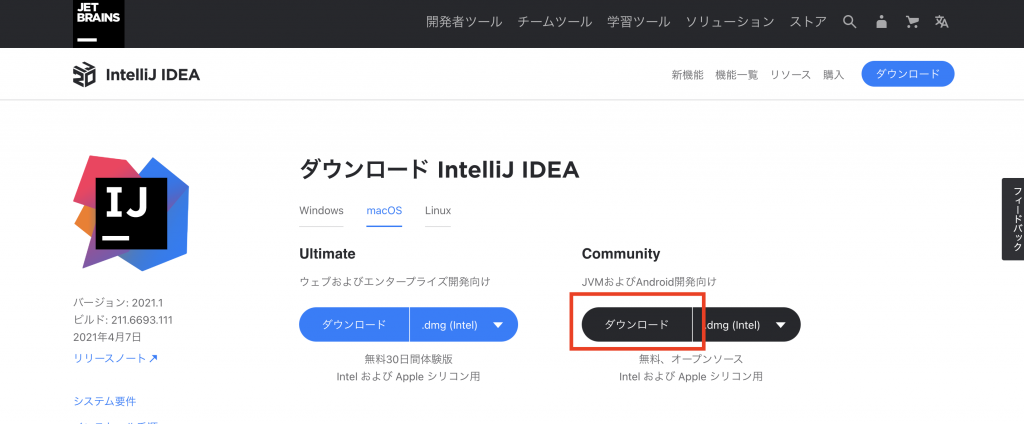Open the フィードバック side tab

(x=1013, y=219)
